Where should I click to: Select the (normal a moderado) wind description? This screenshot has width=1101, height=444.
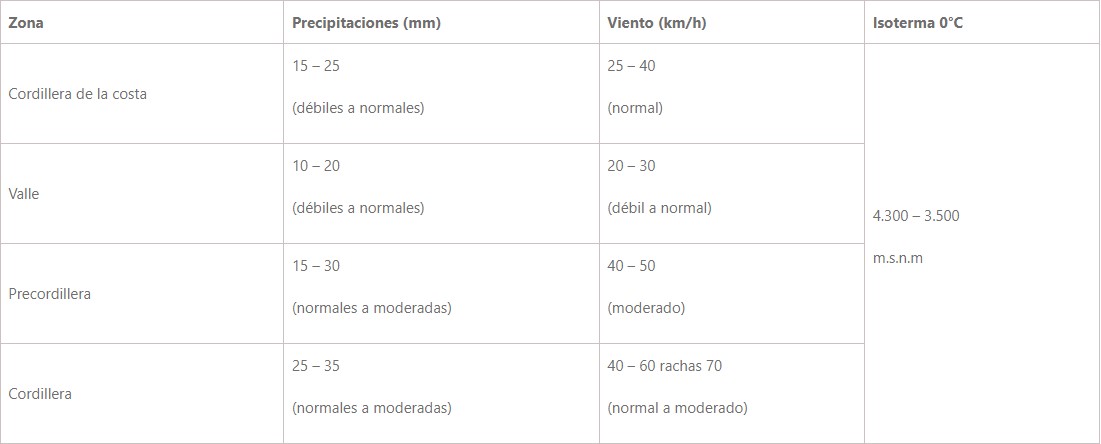point(678,408)
